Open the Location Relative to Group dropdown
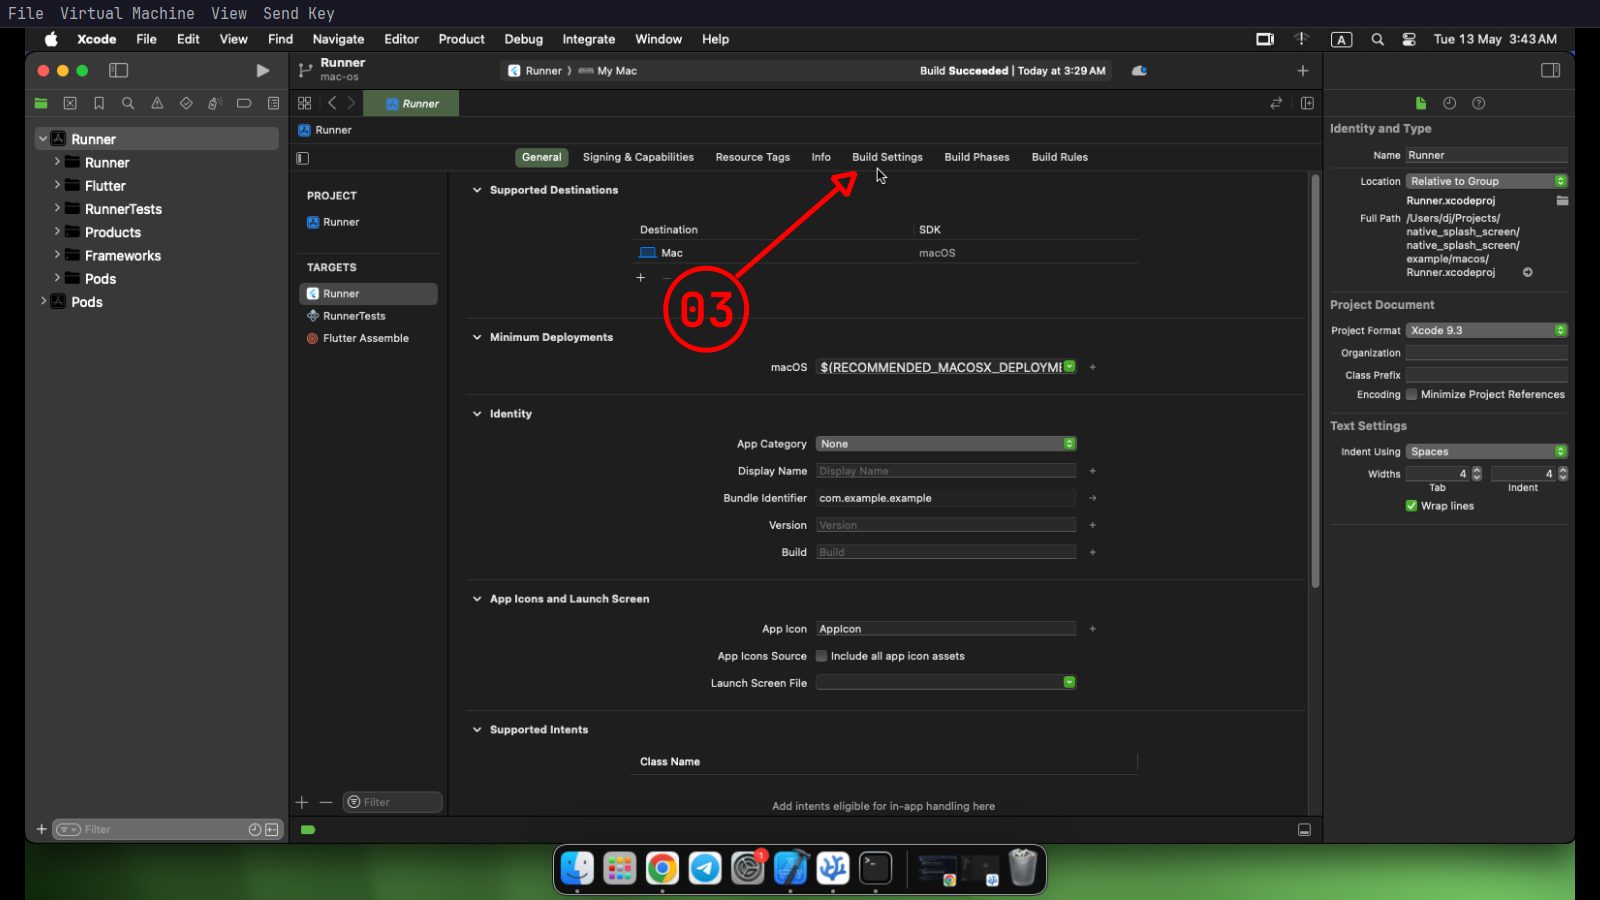Screen dimensions: 1600x900 point(1486,181)
